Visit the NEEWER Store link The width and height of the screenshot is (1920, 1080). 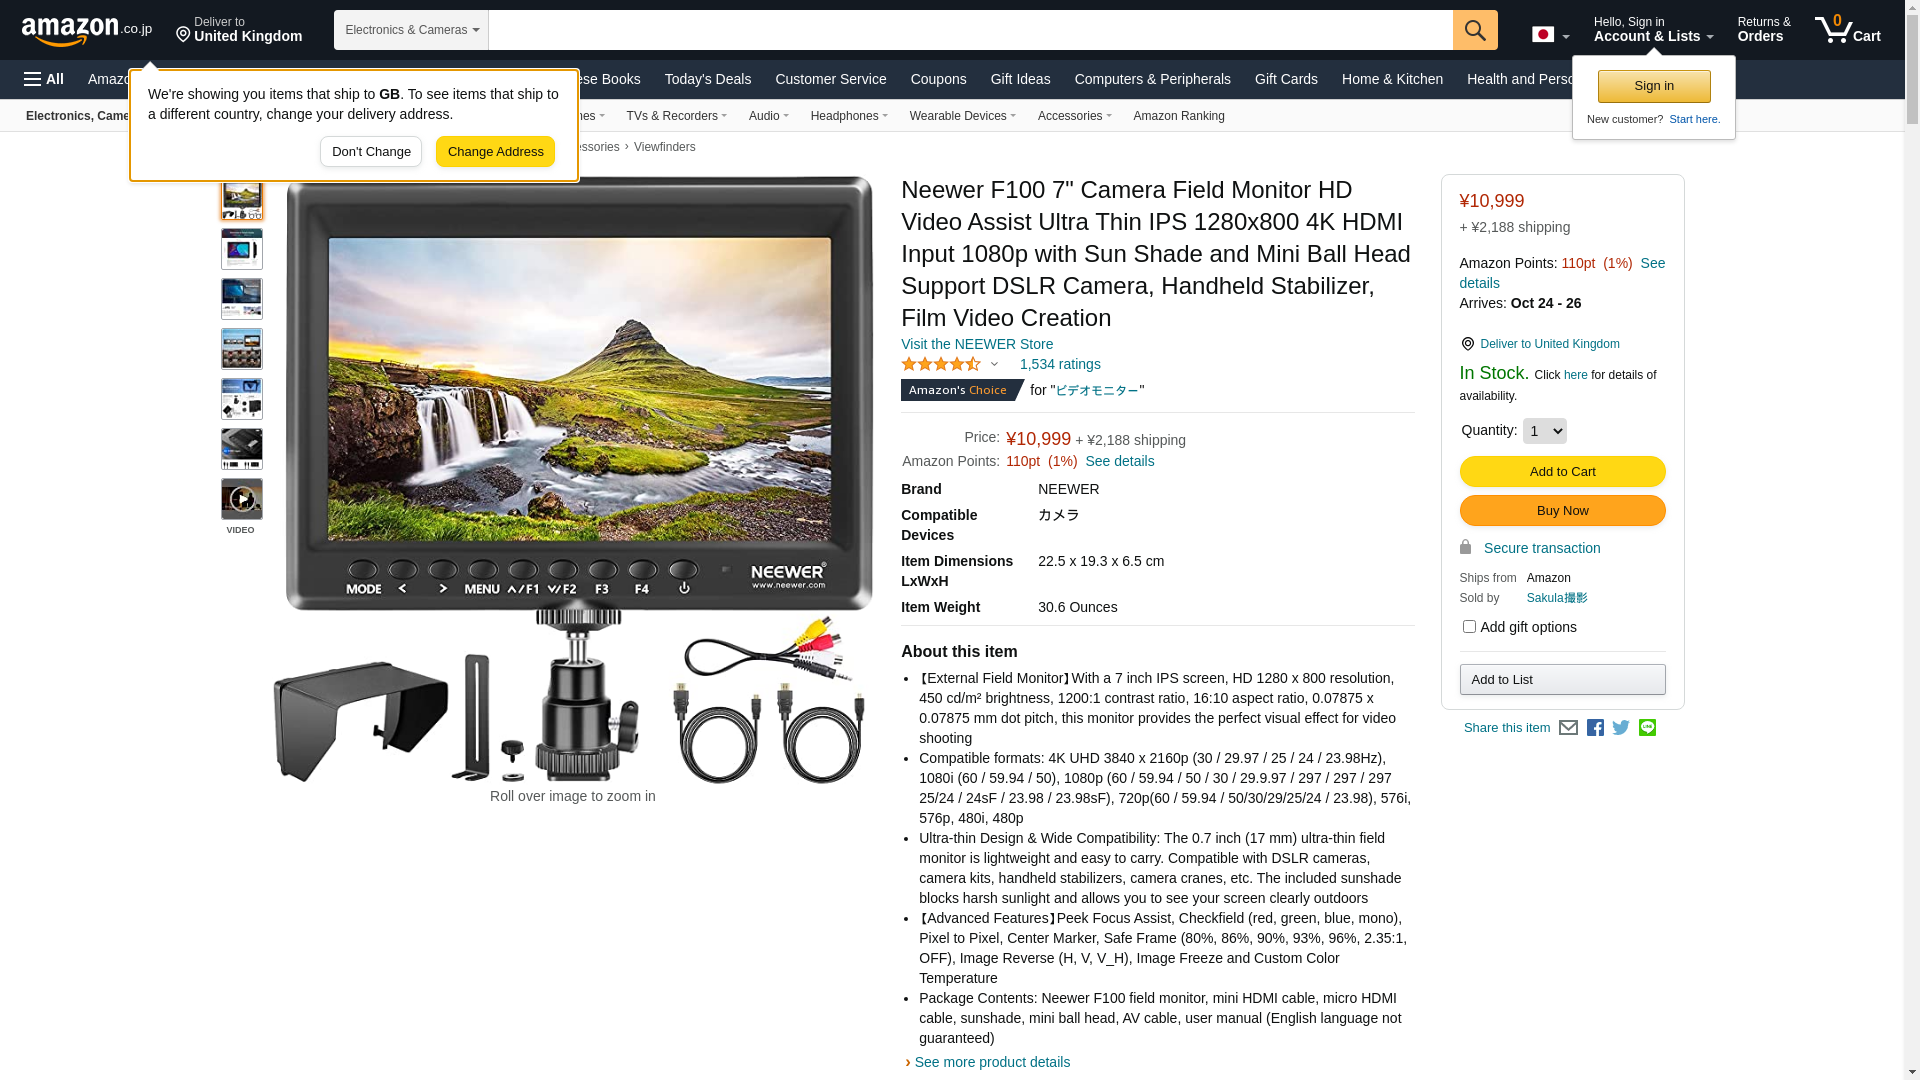(x=977, y=344)
